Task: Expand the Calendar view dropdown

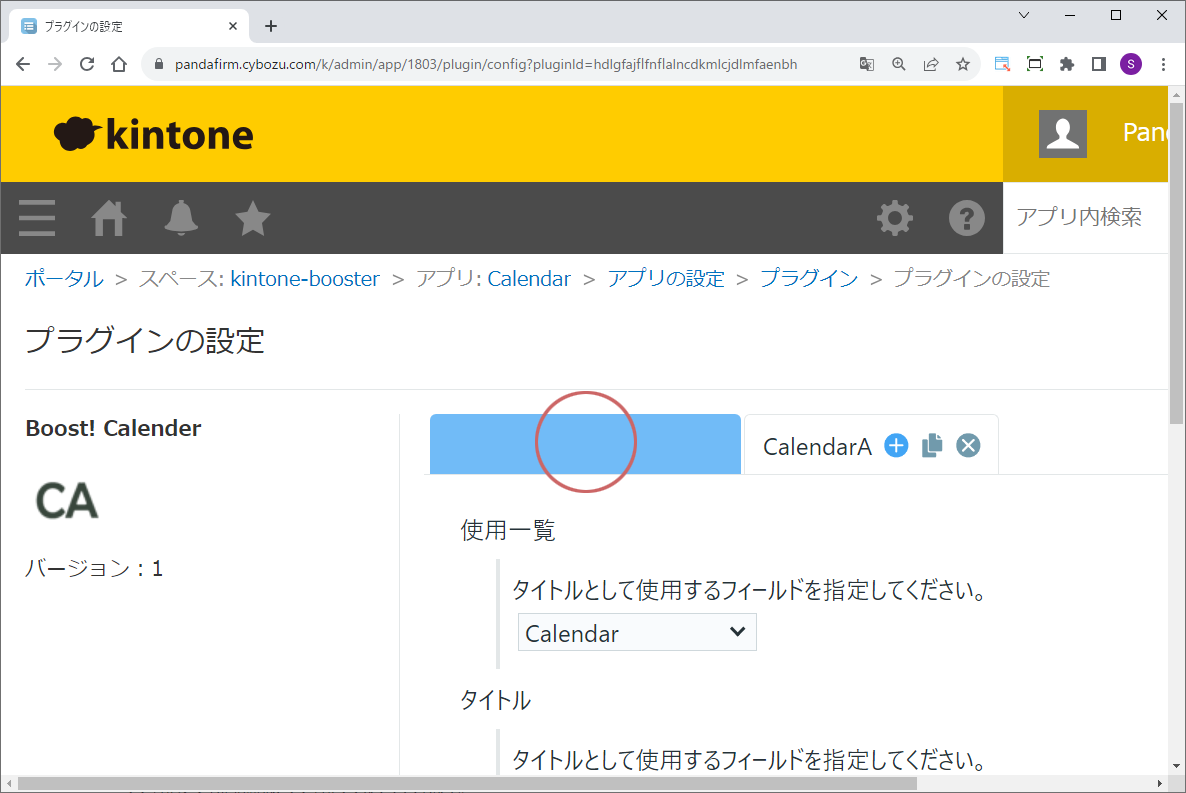Action: (x=636, y=633)
